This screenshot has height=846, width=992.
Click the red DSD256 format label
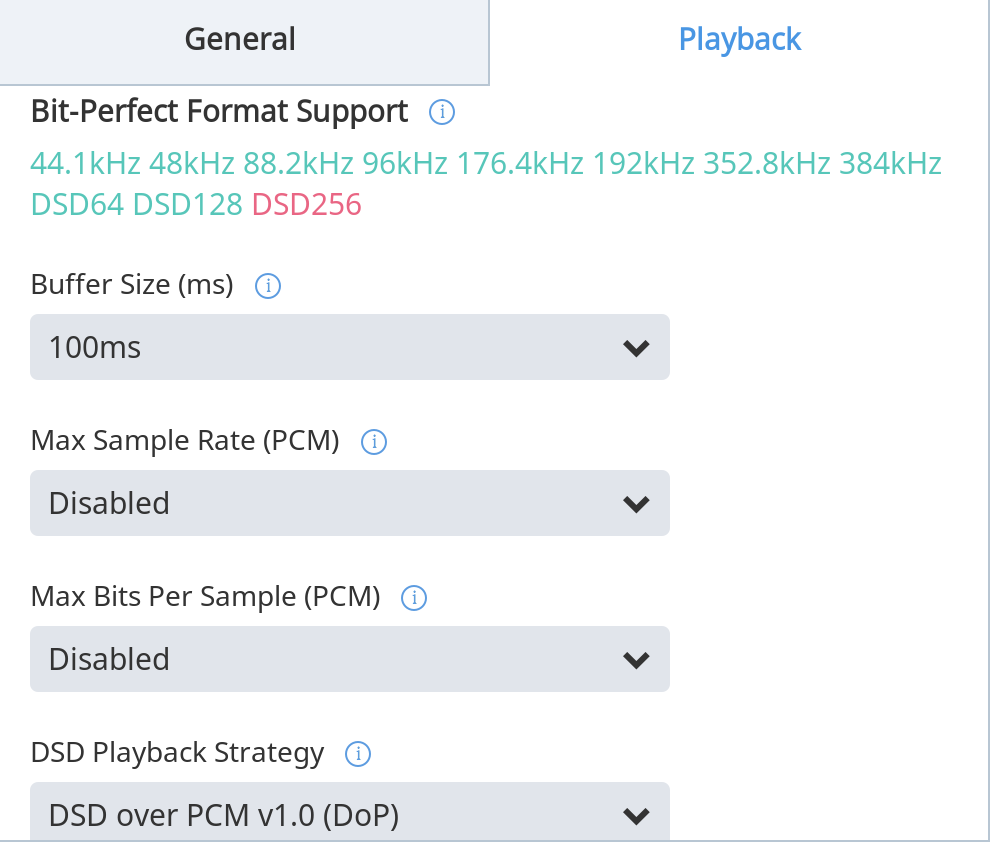306,205
